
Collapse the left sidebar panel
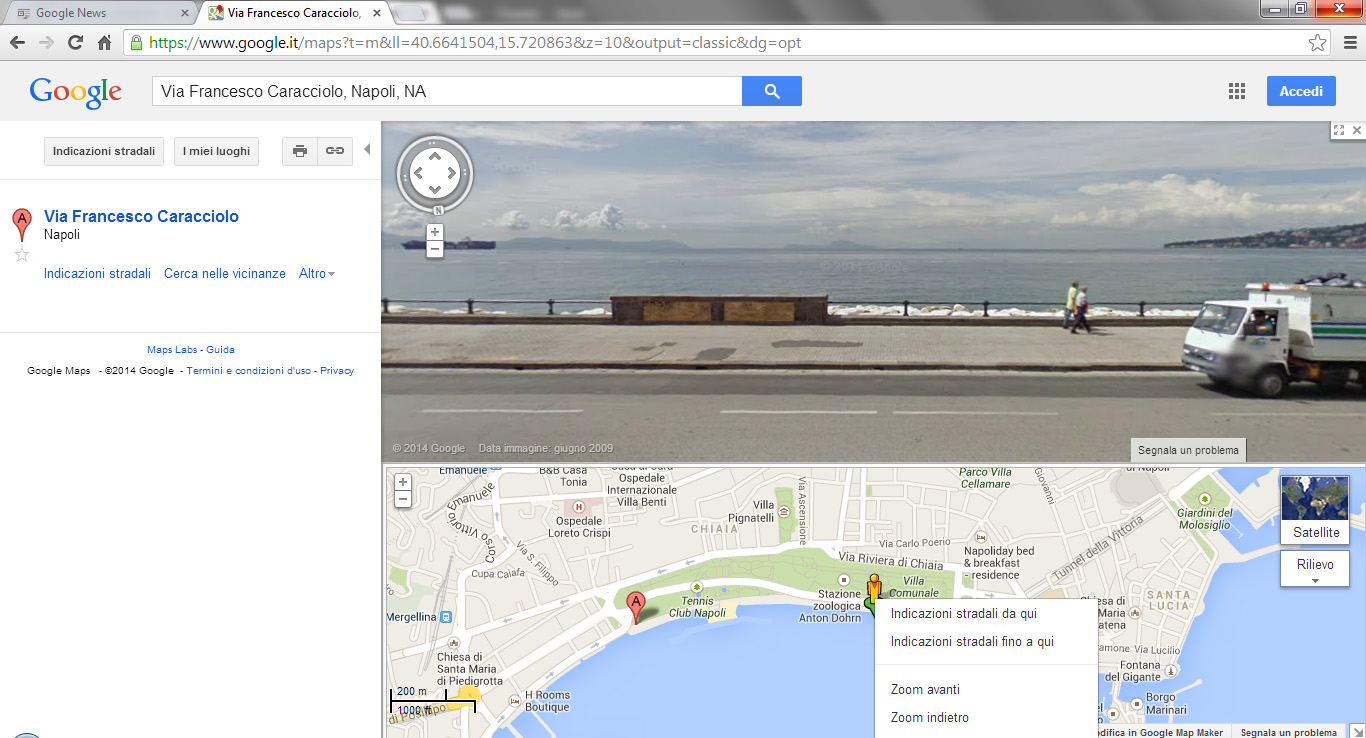[367, 150]
